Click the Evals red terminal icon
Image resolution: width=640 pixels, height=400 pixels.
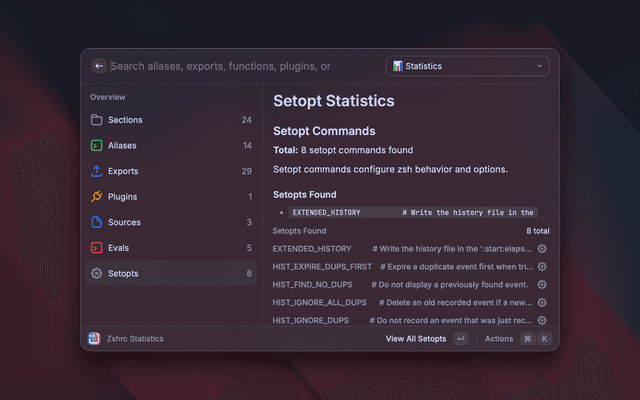click(97, 248)
